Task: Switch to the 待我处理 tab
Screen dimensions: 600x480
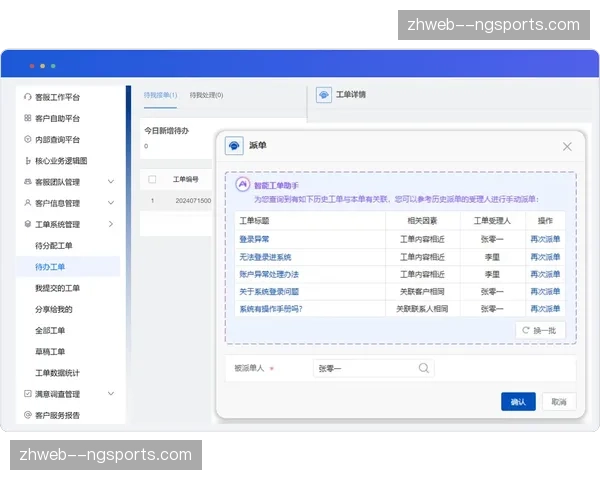Action: point(207,95)
